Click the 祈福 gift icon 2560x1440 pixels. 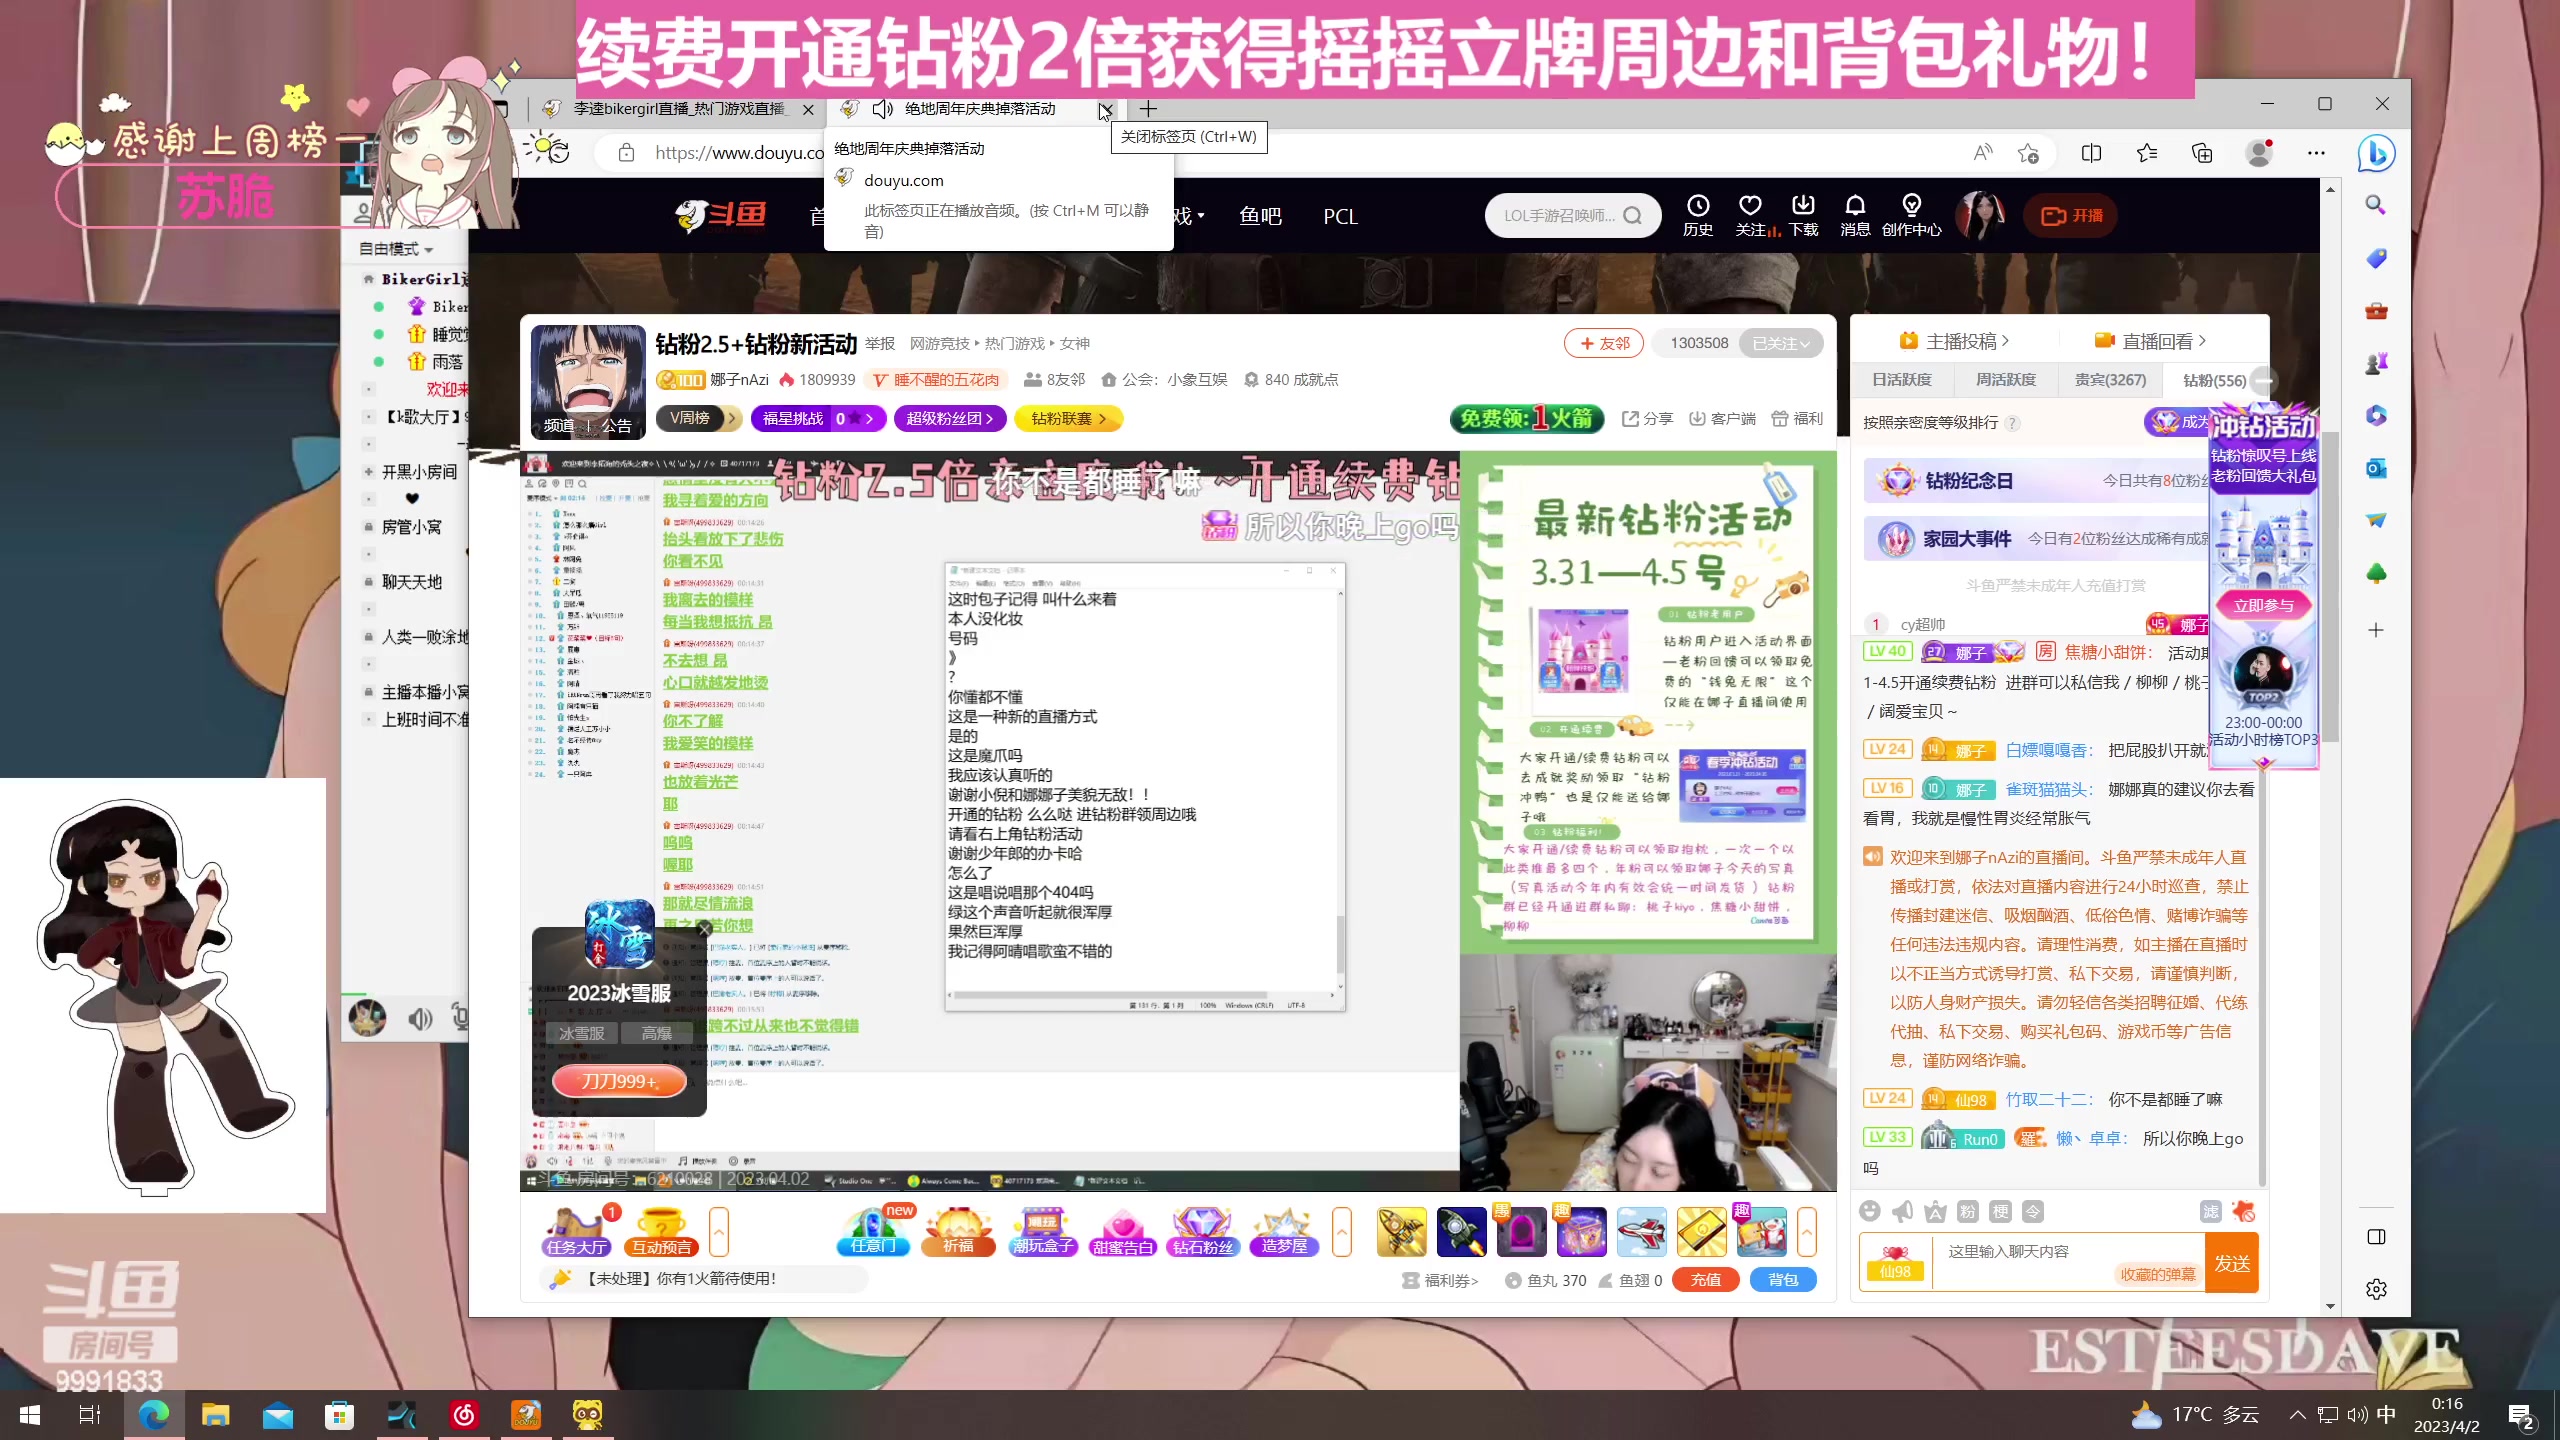(x=958, y=1231)
